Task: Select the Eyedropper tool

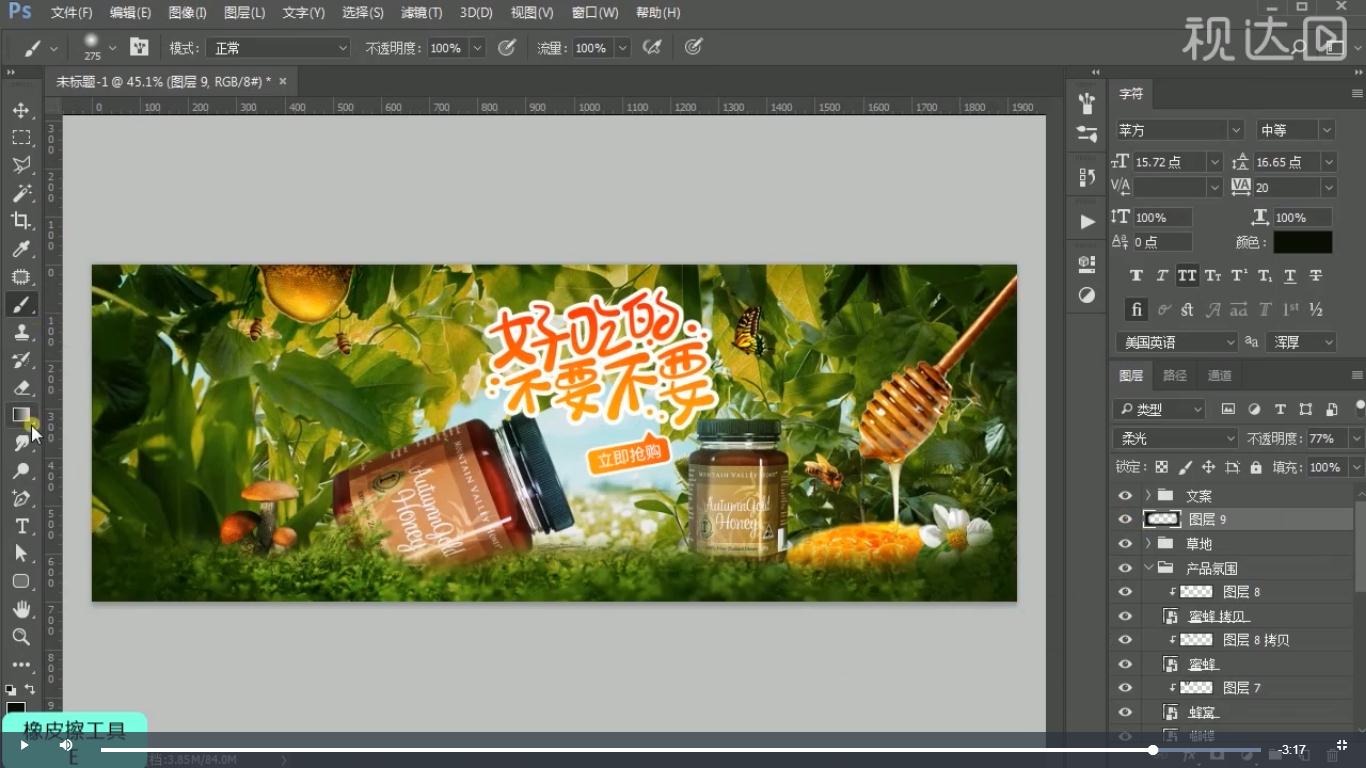Action: click(21, 249)
